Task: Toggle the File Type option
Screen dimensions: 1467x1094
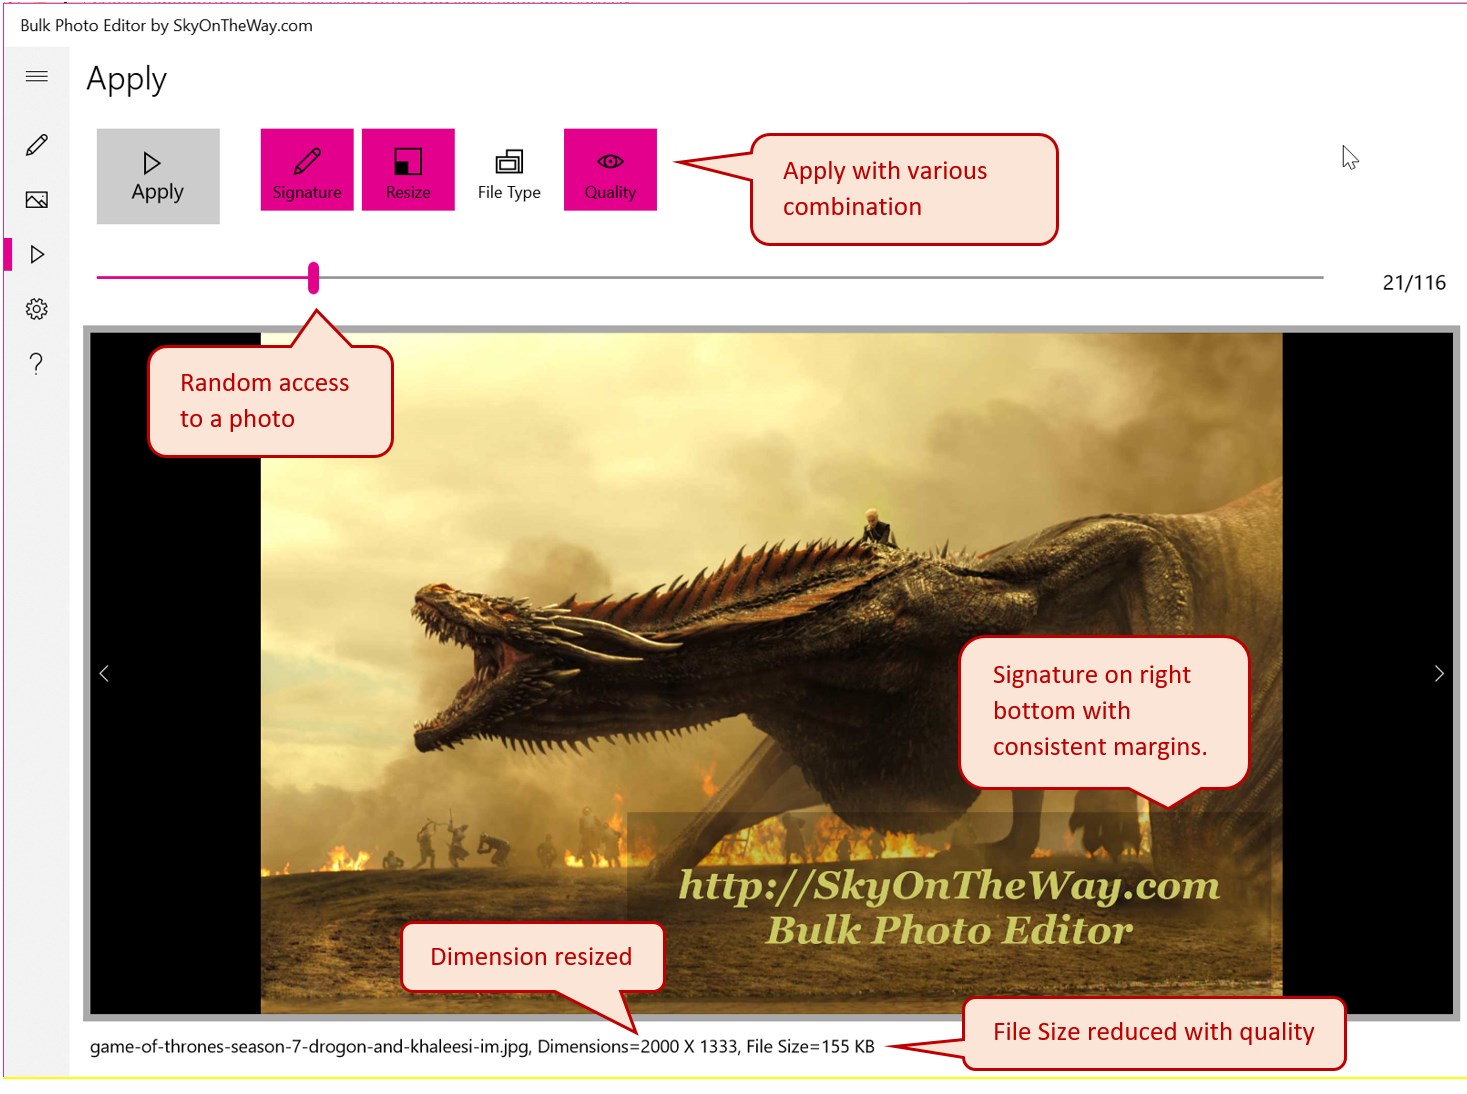Action: point(509,169)
